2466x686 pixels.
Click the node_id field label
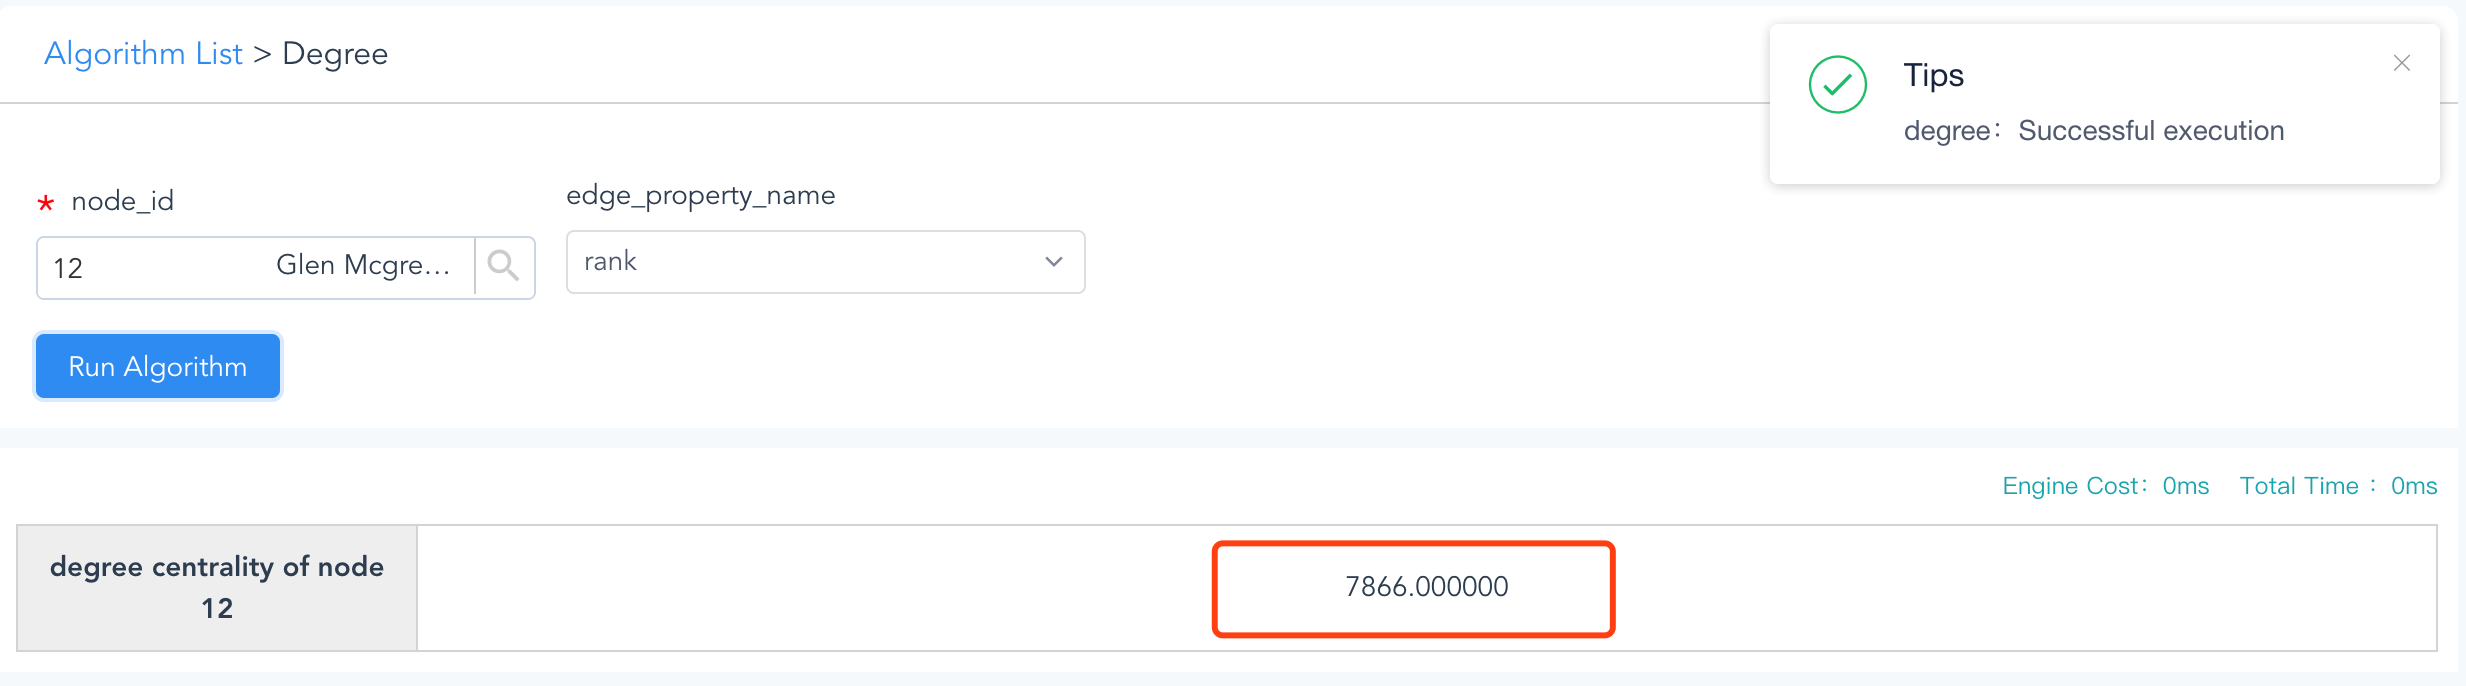(x=122, y=201)
